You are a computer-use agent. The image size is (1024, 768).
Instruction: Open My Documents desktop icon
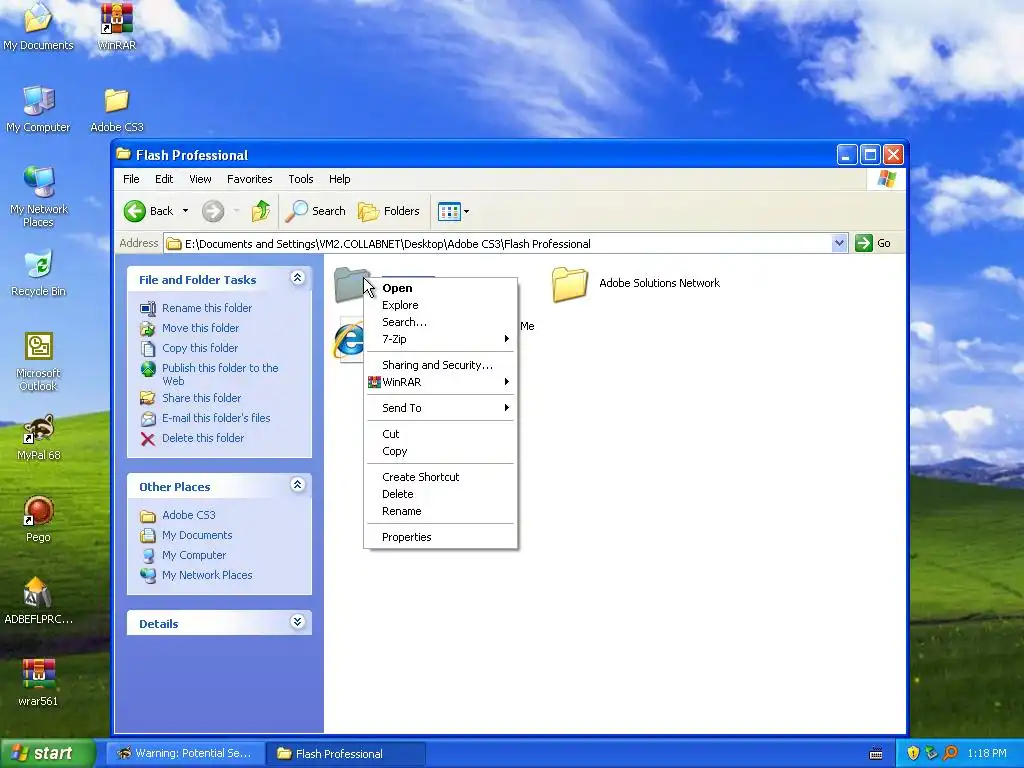(38, 26)
